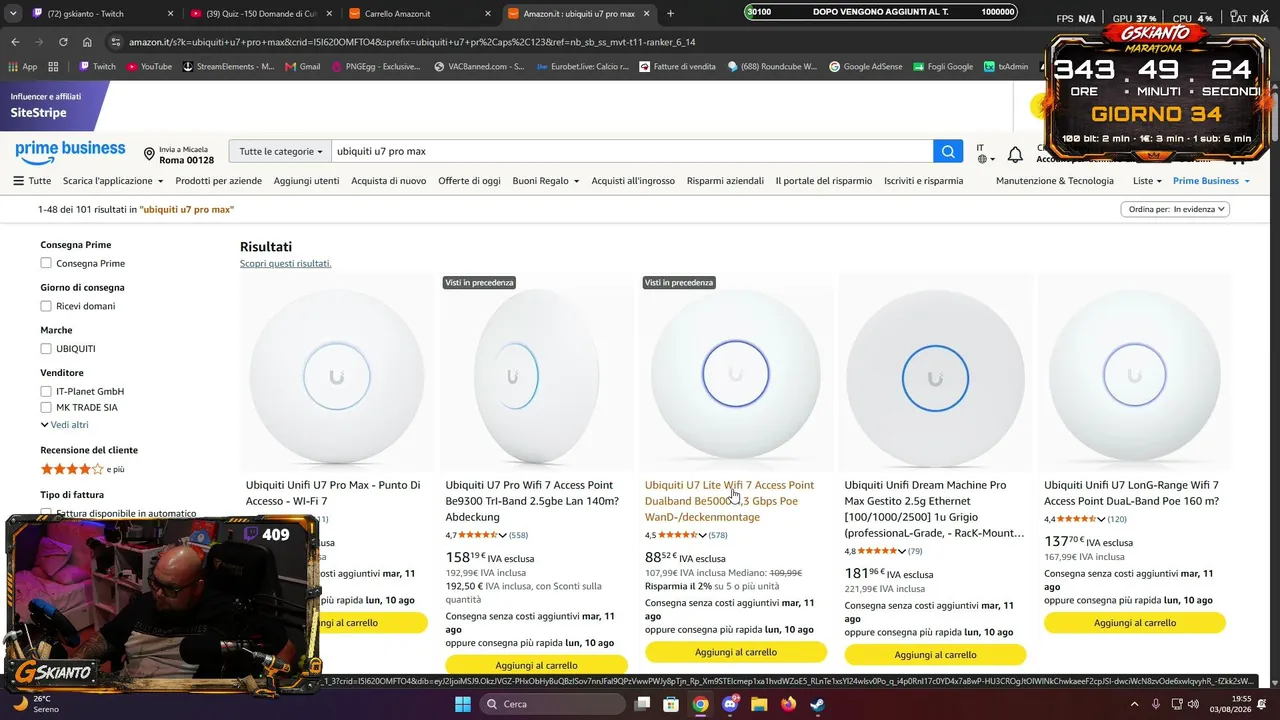Open the YouTube bookmark
The image size is (1280, 720).
148,67
